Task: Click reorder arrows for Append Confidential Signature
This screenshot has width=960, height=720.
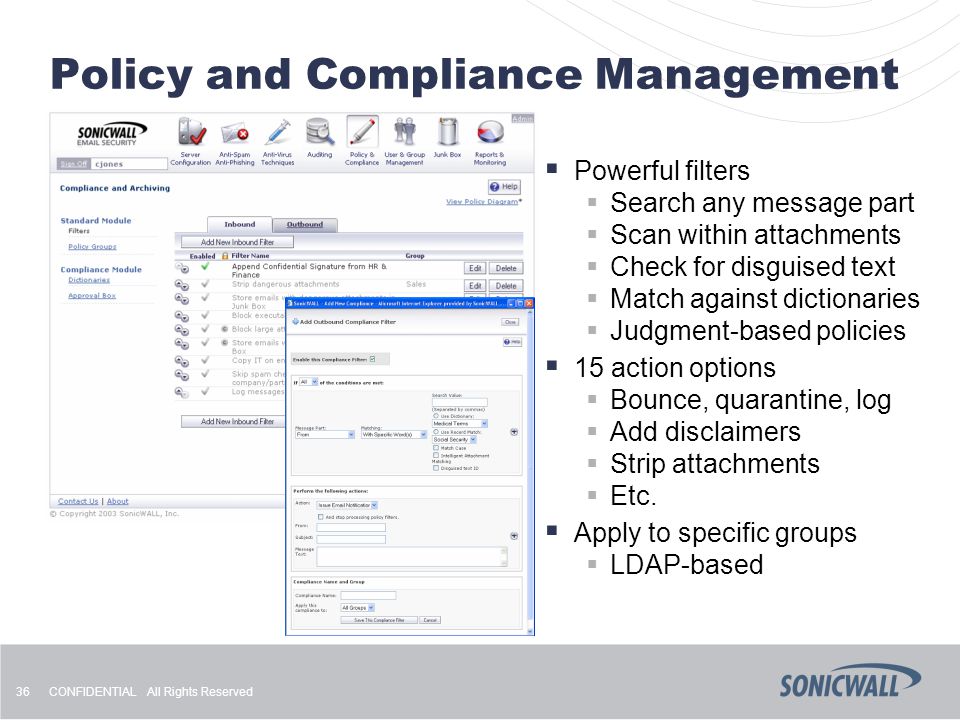Action: pos(182,268)
